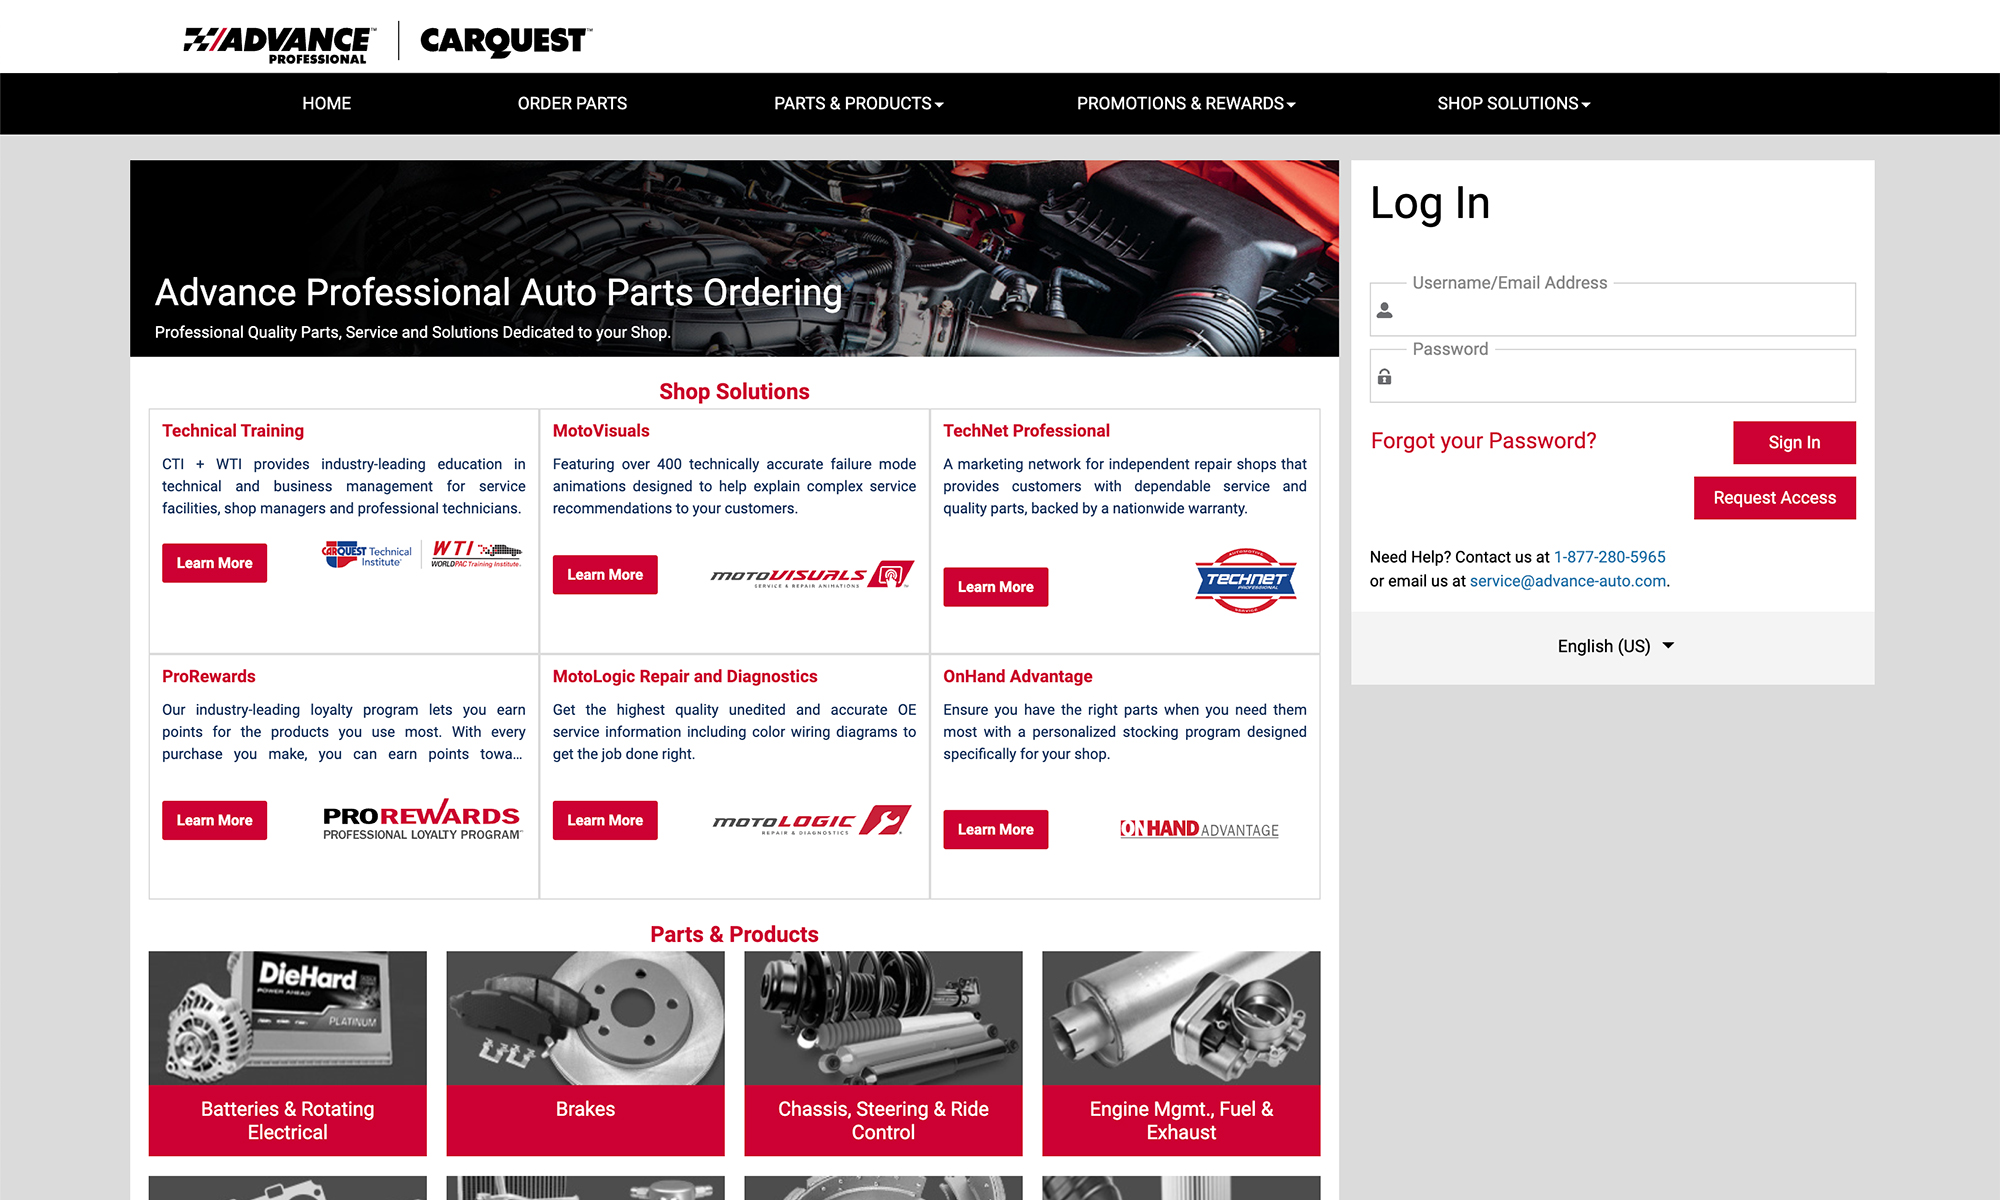Open the Brakes product category tile
Viewport: 2000px width, 1200px height.
coord(585,1053)
